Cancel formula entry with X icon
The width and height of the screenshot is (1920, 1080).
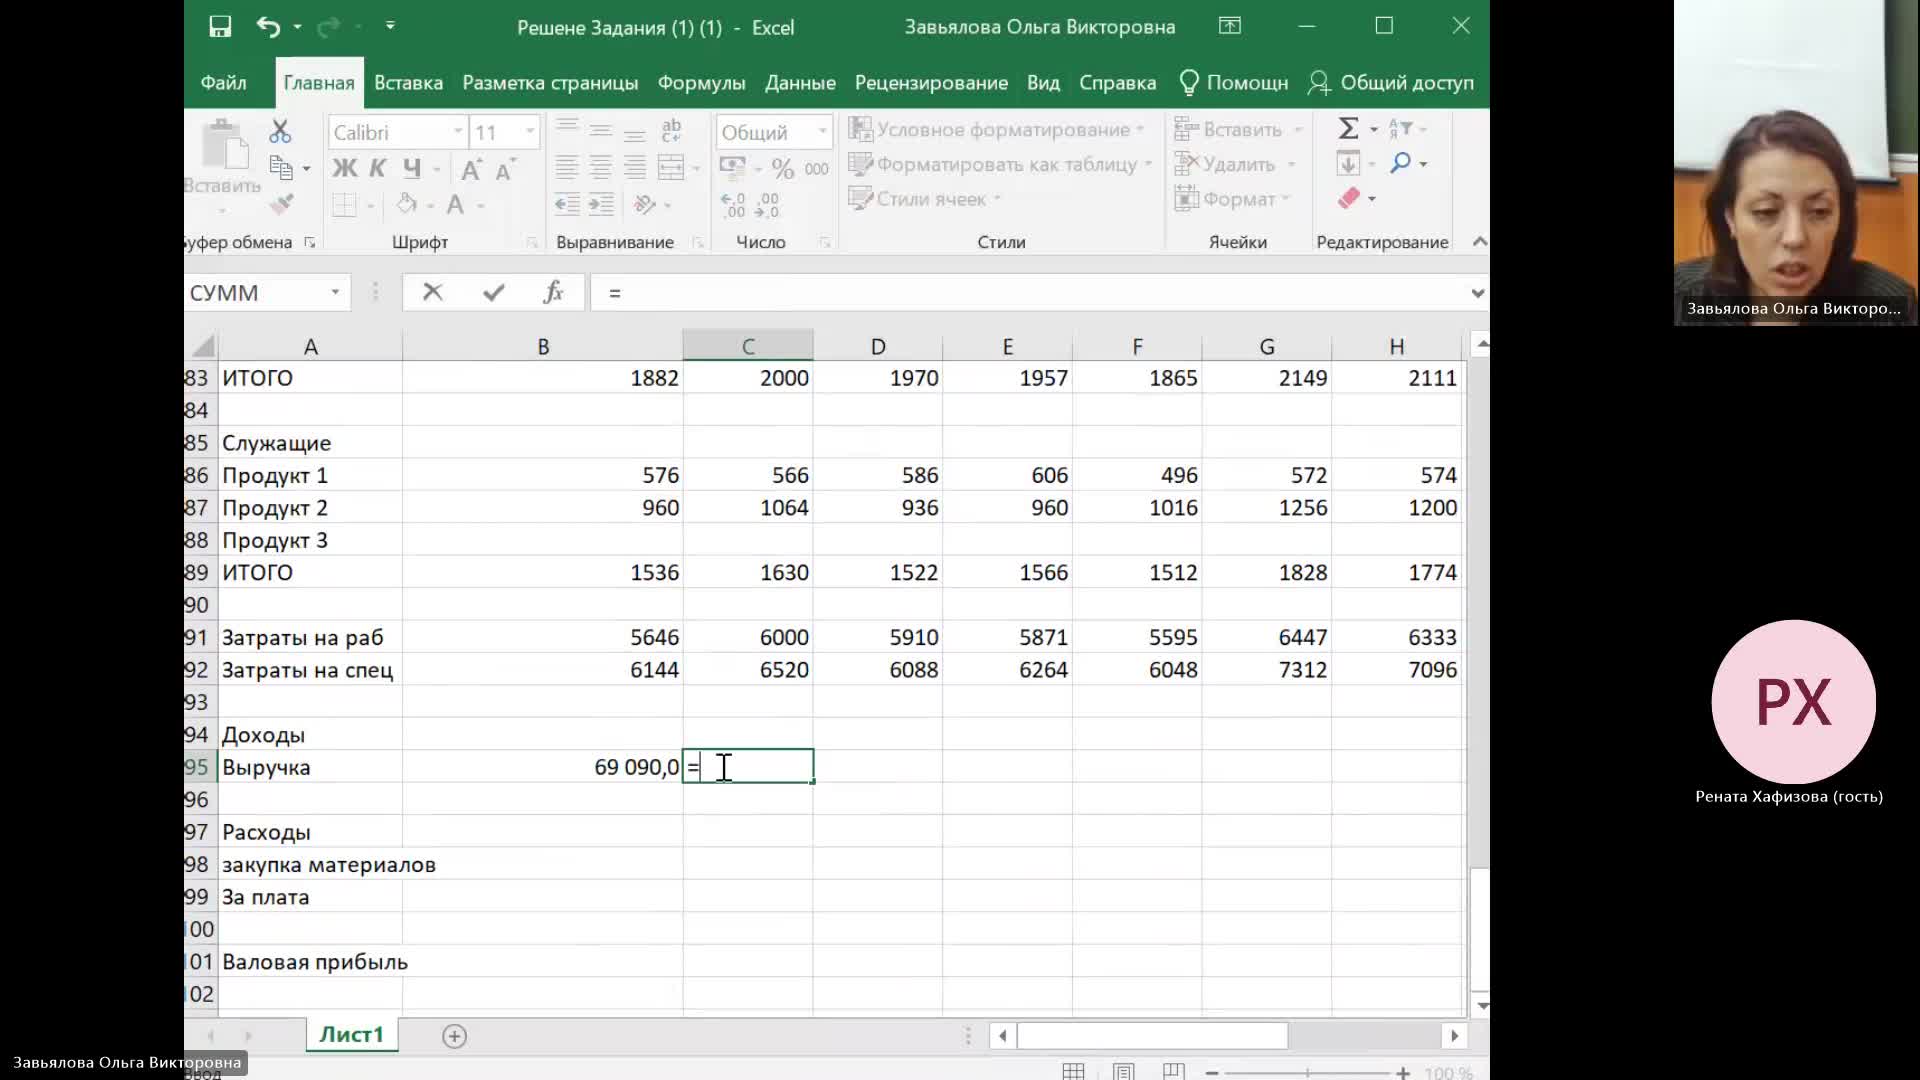pos(432,292)
